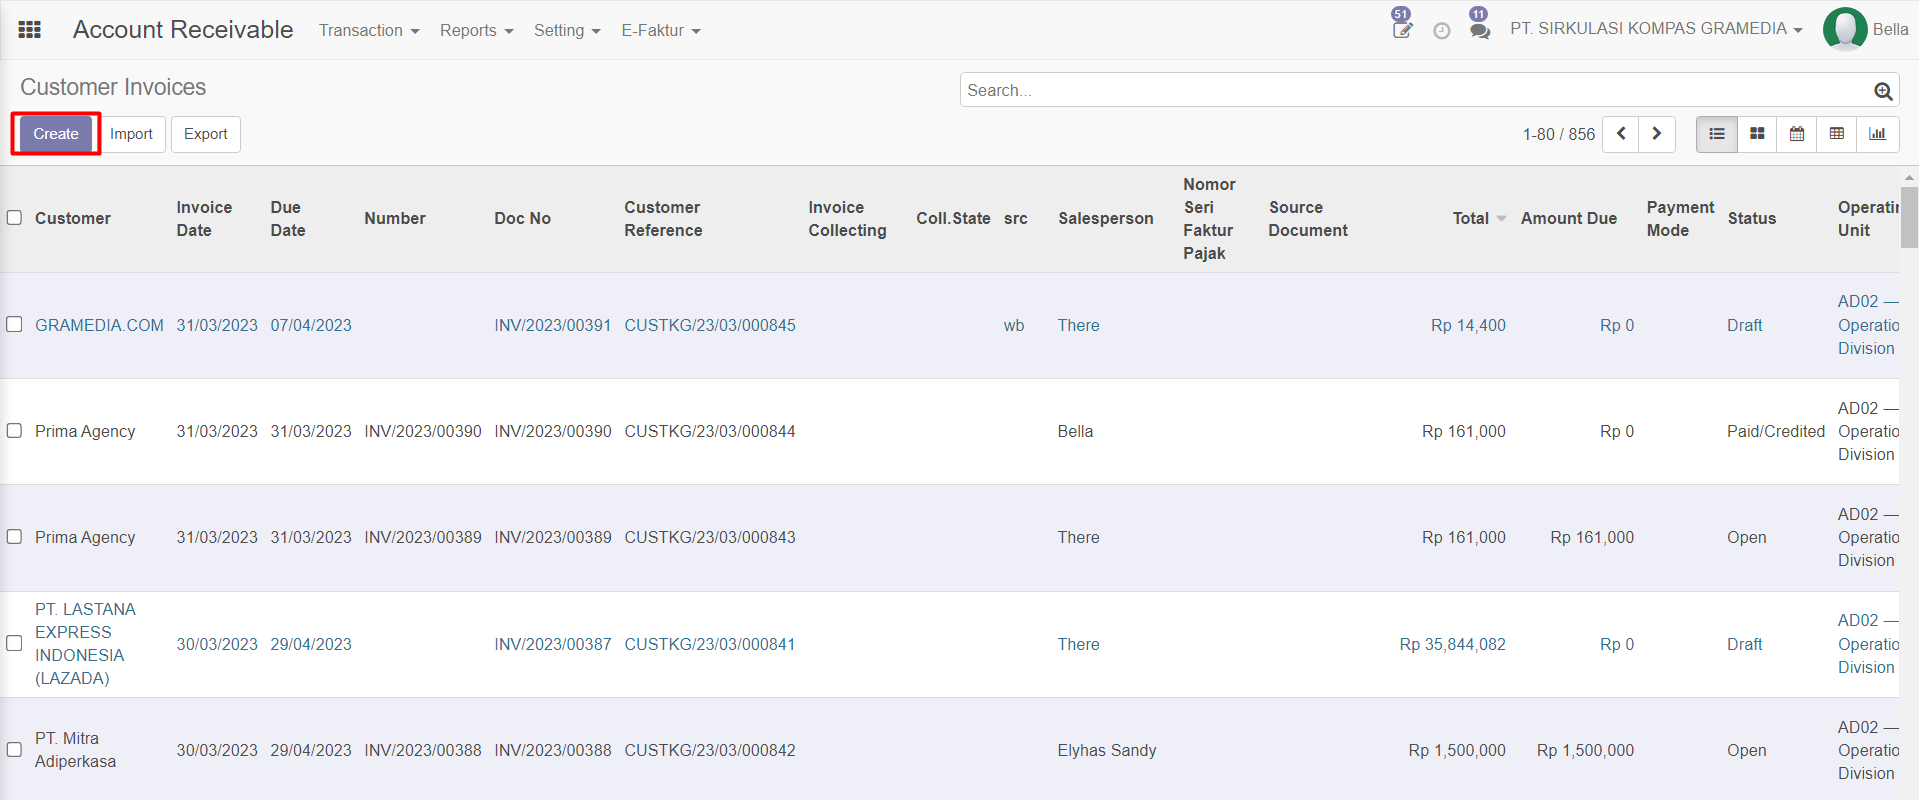Switch to graph chart view
The height and width of the screenshot is (800, 1919).
(1878, 134)
